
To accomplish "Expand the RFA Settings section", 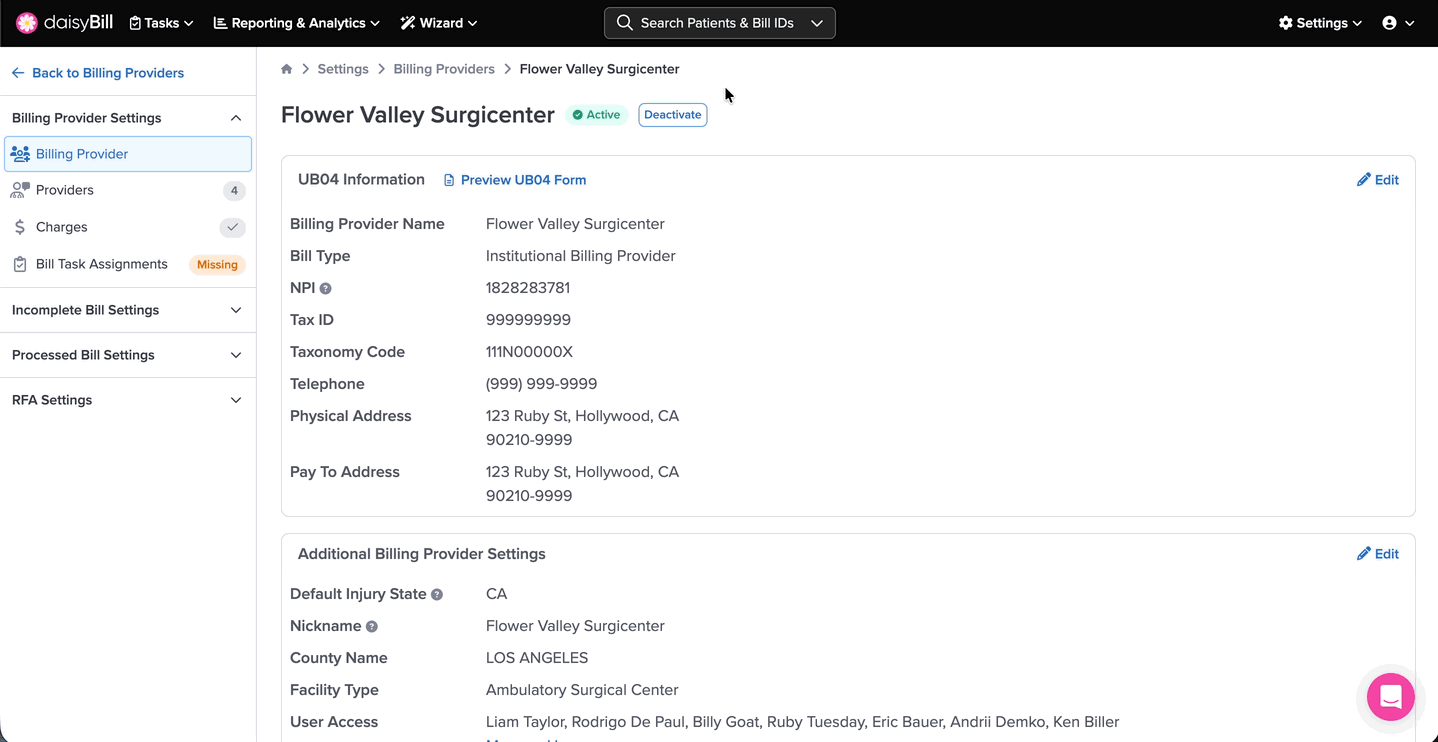I will tap(127, 400).
